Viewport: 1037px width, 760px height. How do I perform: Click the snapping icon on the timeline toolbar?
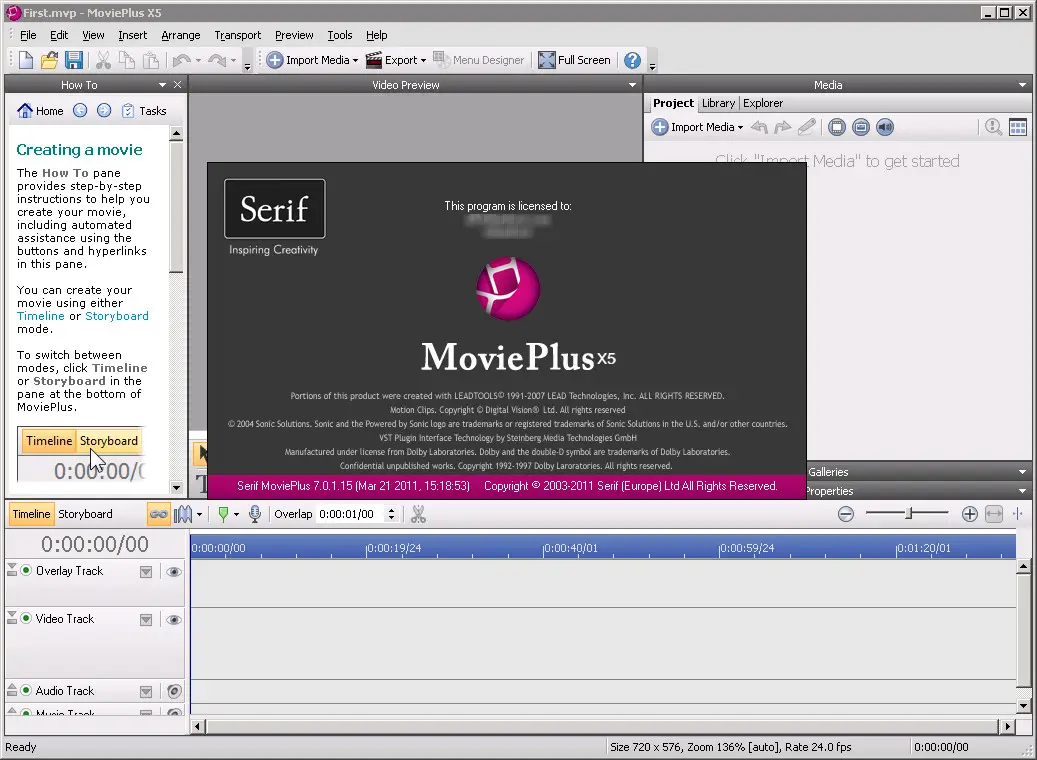pyautogui.click(x=183, y=514)
